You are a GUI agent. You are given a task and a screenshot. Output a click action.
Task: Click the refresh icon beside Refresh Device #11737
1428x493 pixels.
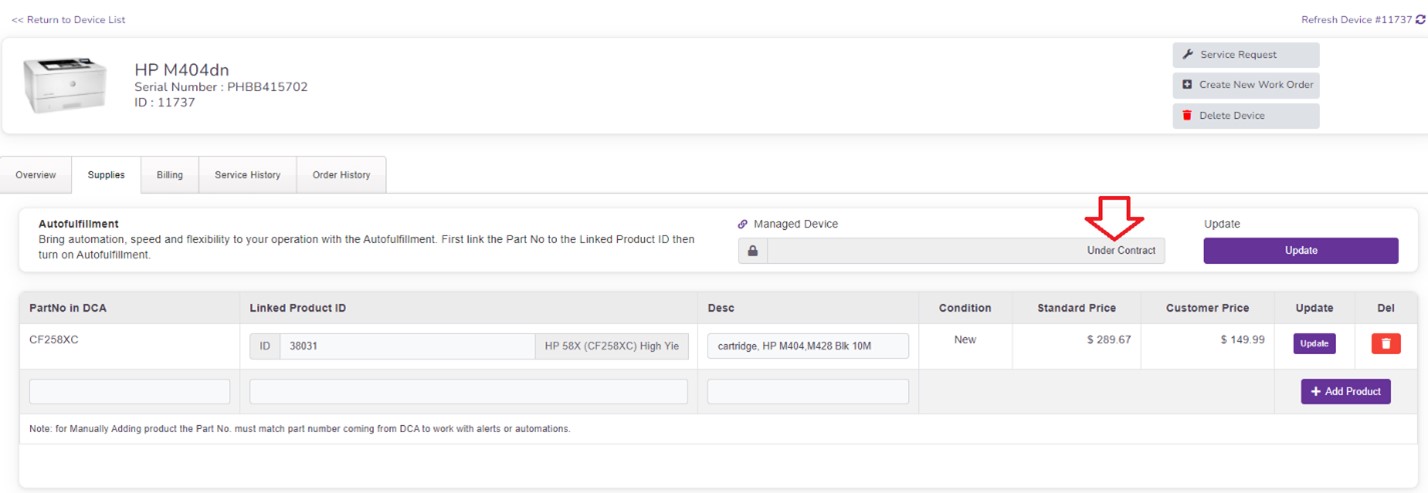(x=1420, y=19)
